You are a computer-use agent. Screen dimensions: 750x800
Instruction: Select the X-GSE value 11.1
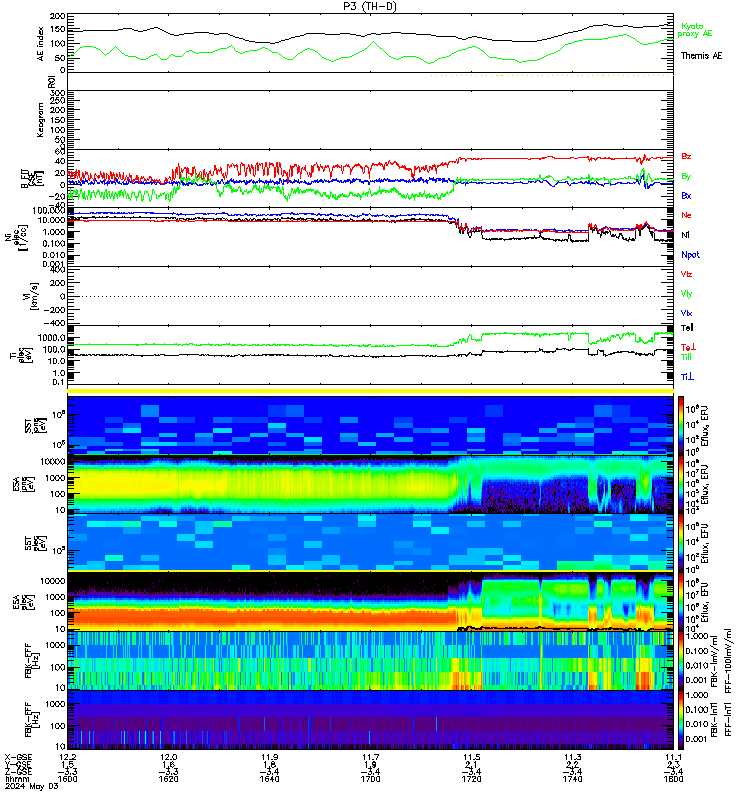tap(673, 757)
